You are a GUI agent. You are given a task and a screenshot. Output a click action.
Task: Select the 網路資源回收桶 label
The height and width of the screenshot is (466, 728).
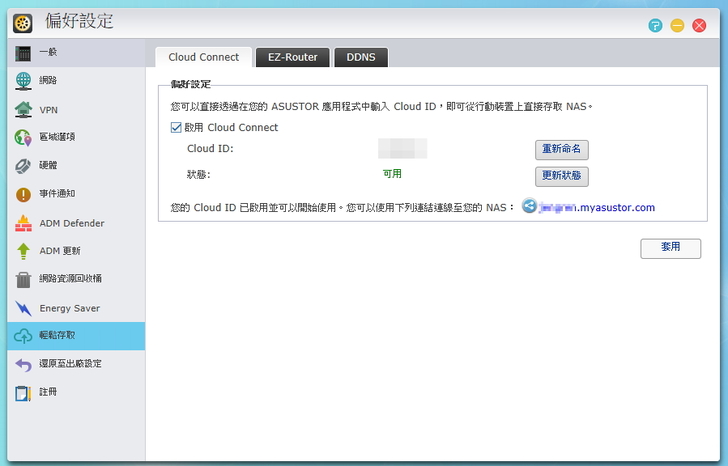71,278
